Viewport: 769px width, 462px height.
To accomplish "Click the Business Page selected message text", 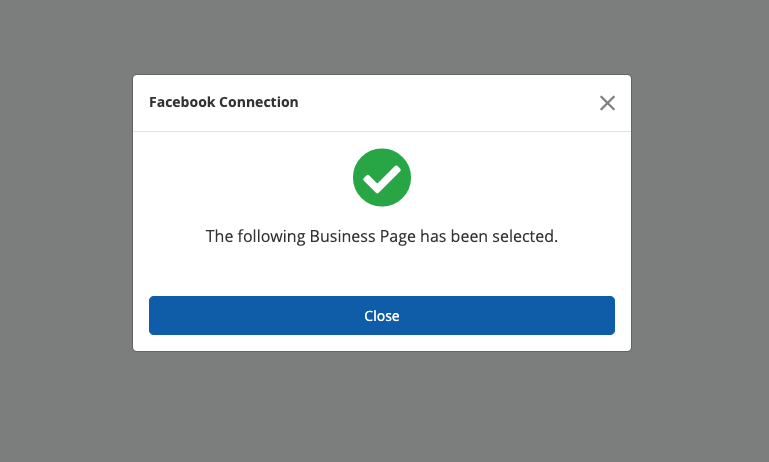I will tap(381, 237).
